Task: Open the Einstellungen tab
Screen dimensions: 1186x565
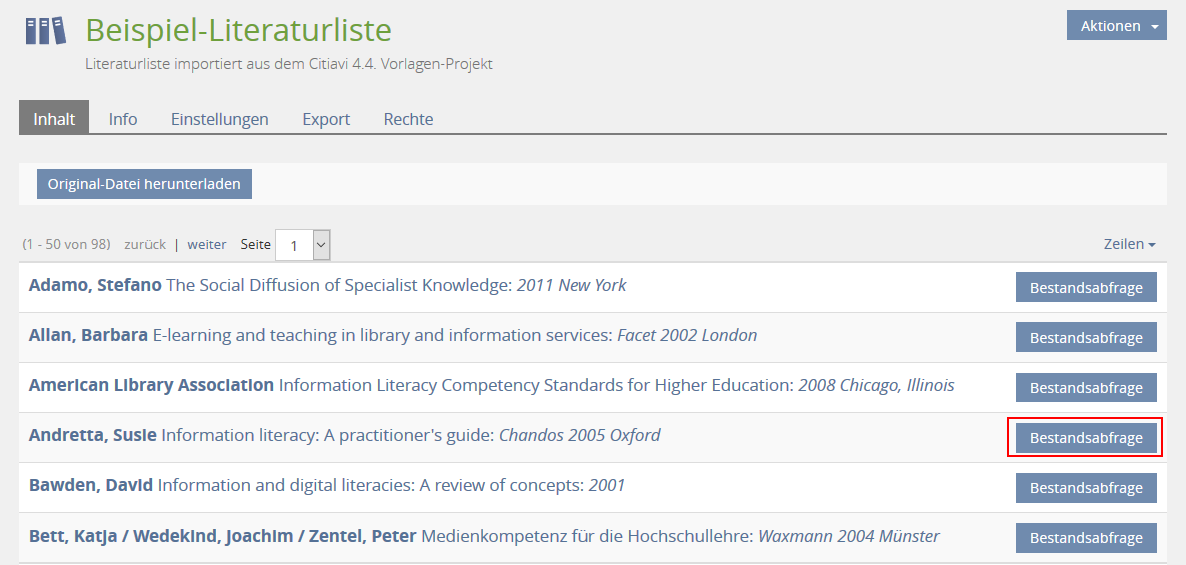Action: [x=219, y=119]
